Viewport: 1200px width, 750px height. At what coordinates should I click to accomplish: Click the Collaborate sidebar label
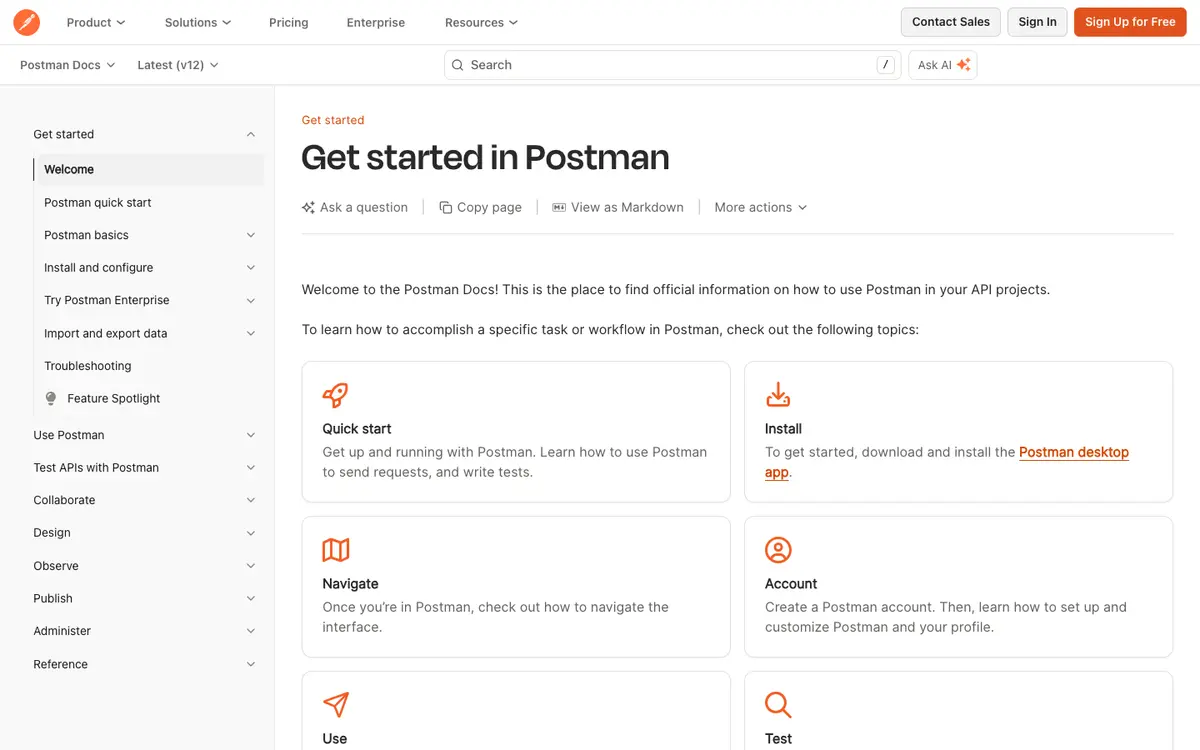coord(64,500)
